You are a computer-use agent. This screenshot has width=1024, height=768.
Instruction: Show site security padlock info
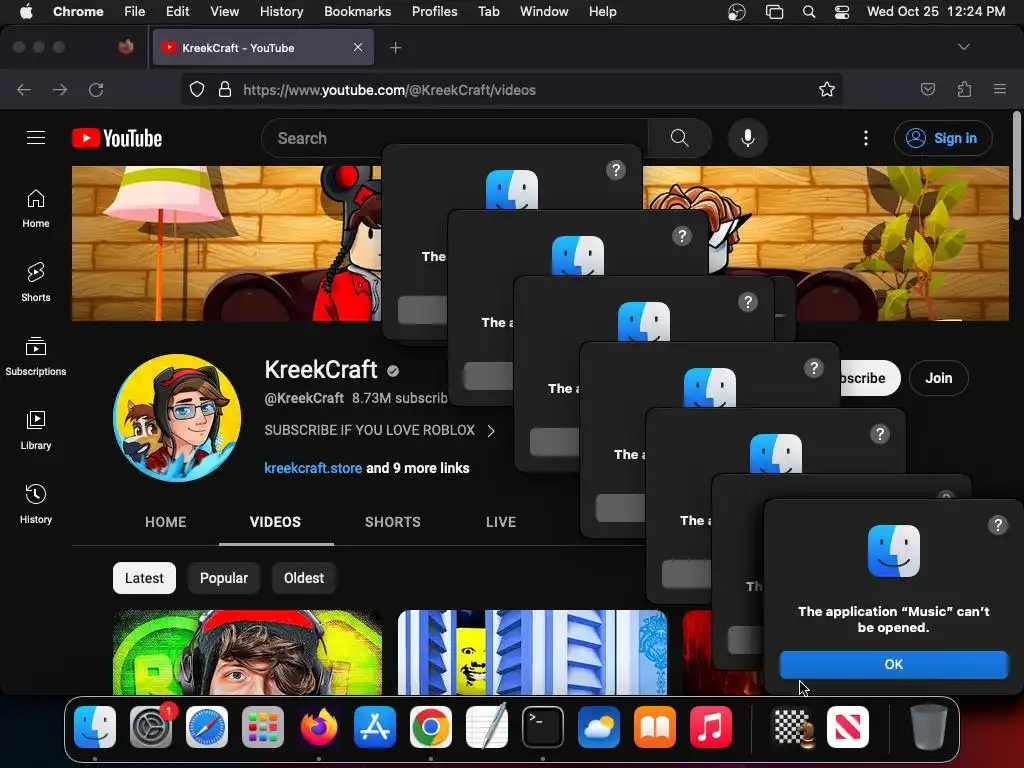pyautogui.click(x=225, y=89)
